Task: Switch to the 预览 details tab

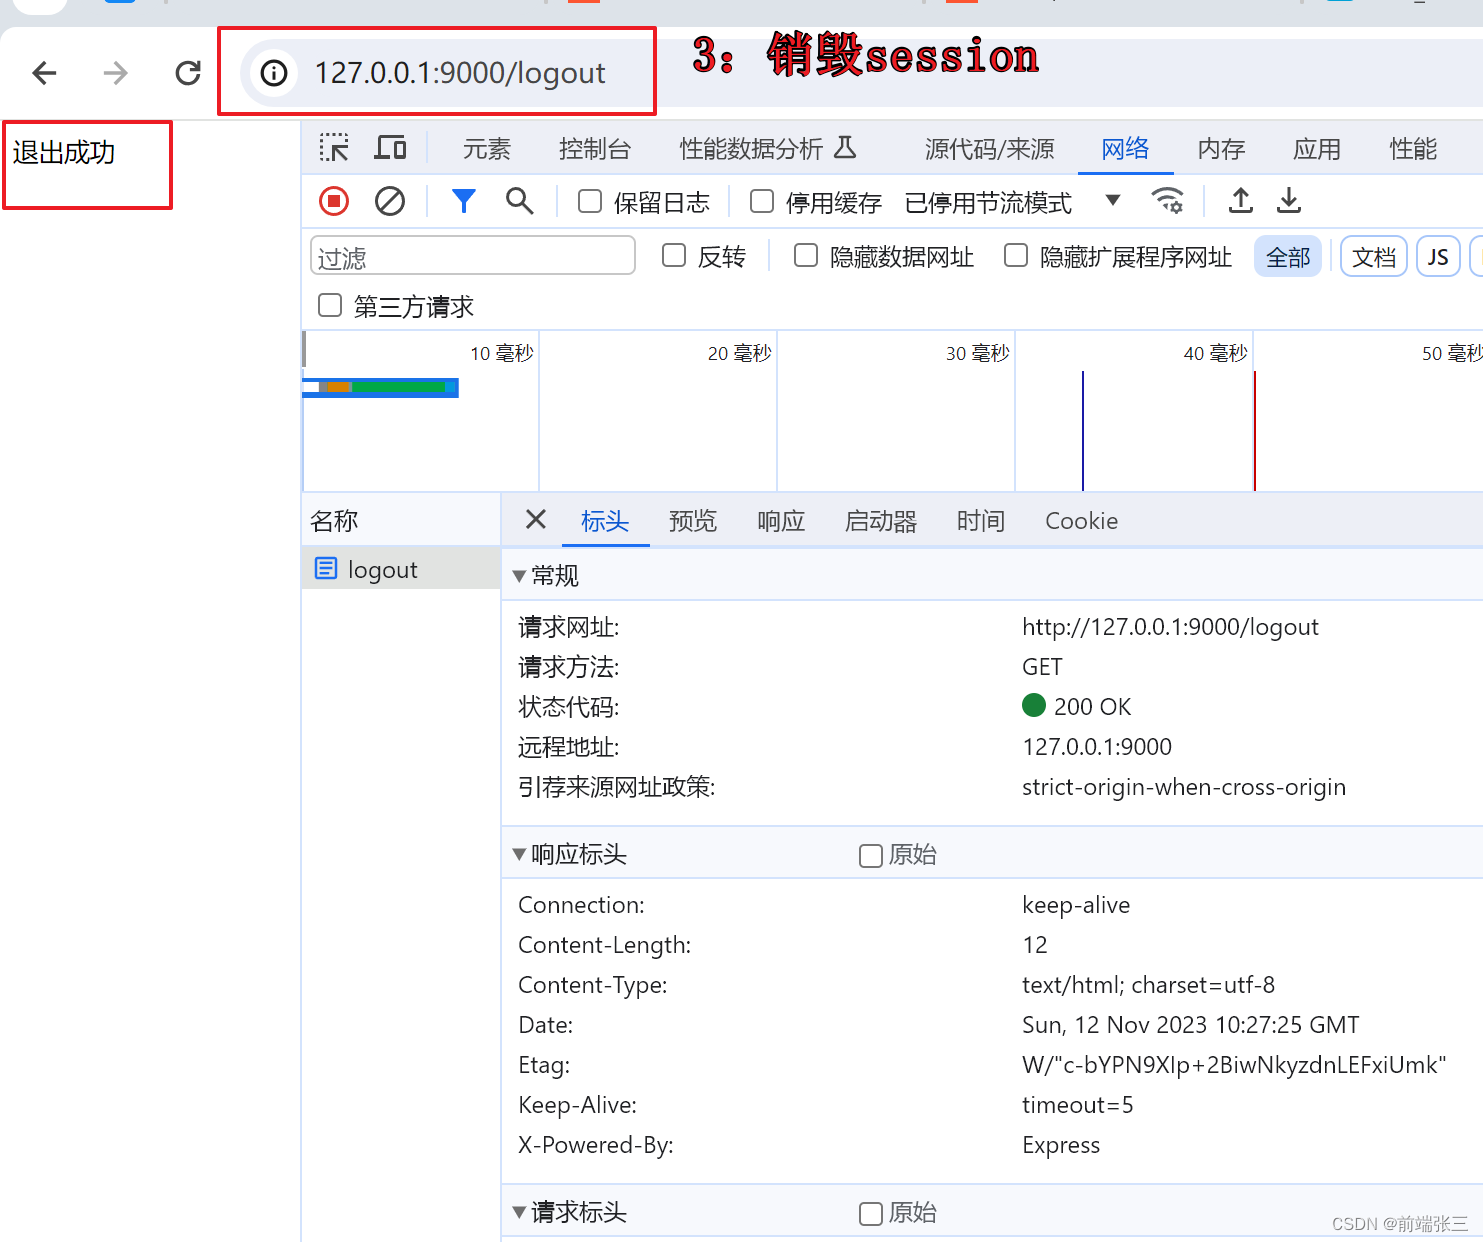Action: tap(693, 521)
